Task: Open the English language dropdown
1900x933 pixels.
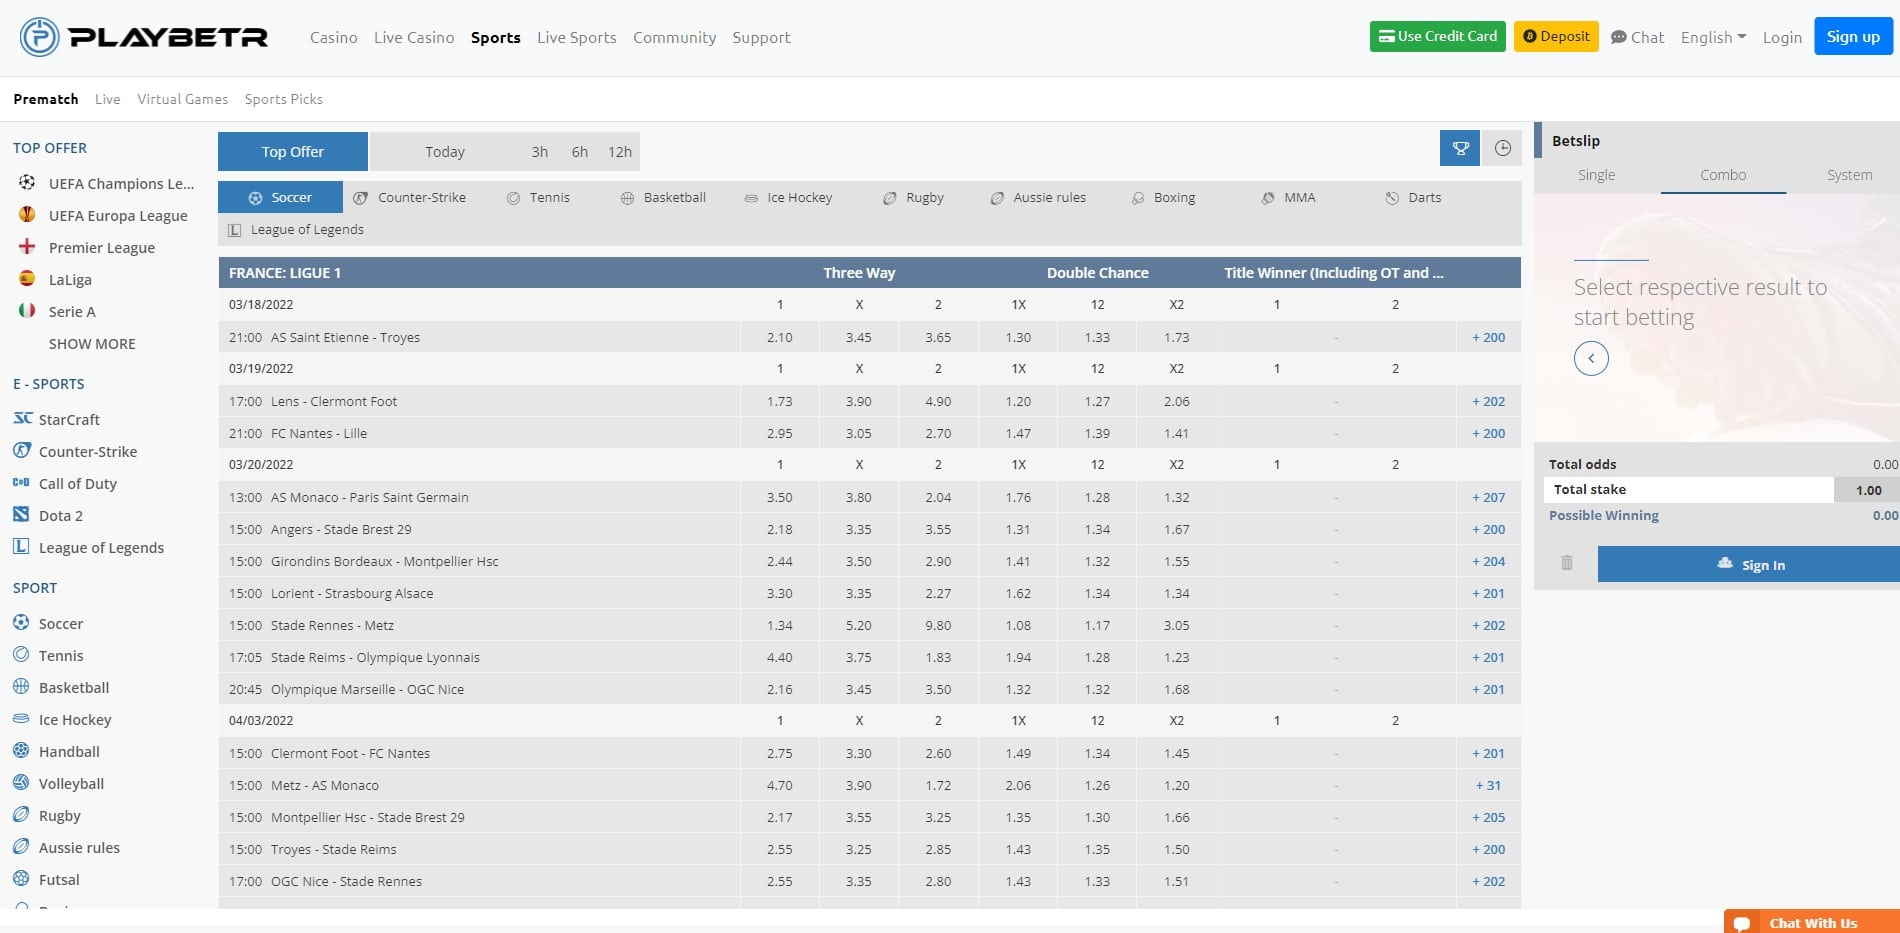Action: click(x=1713, y=37)
